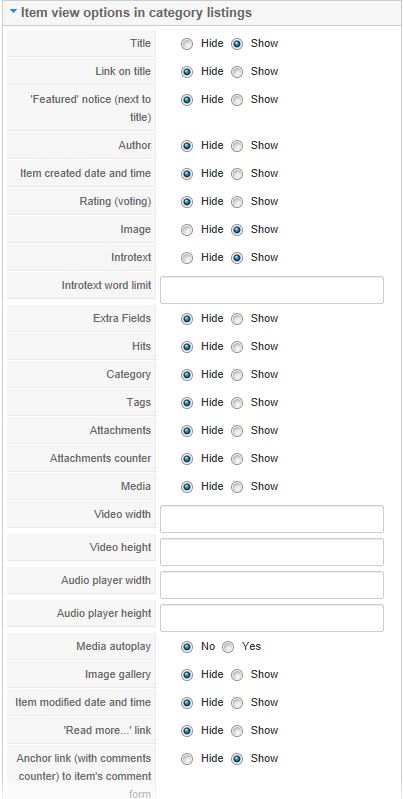Select Hide for Title
403x799 pixels.
click(x=187, y=44)
